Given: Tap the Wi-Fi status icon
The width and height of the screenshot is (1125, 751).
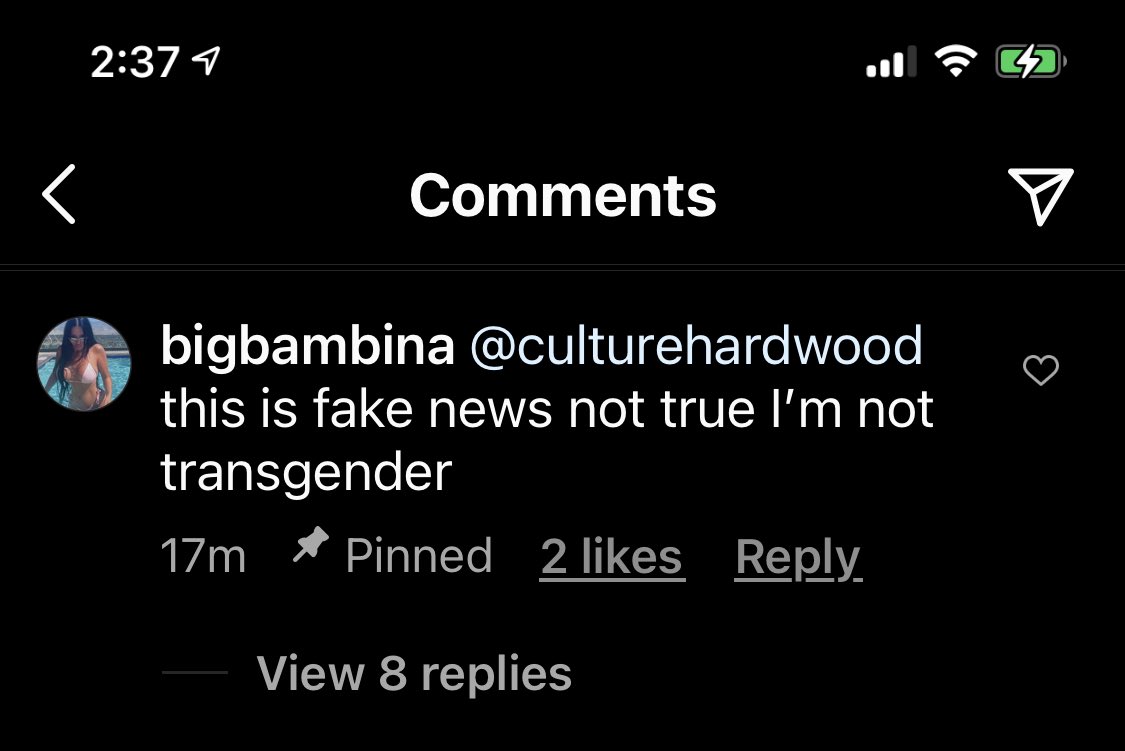Looking at the screenshot, I should pyautogui.click(x=955, y=61).
